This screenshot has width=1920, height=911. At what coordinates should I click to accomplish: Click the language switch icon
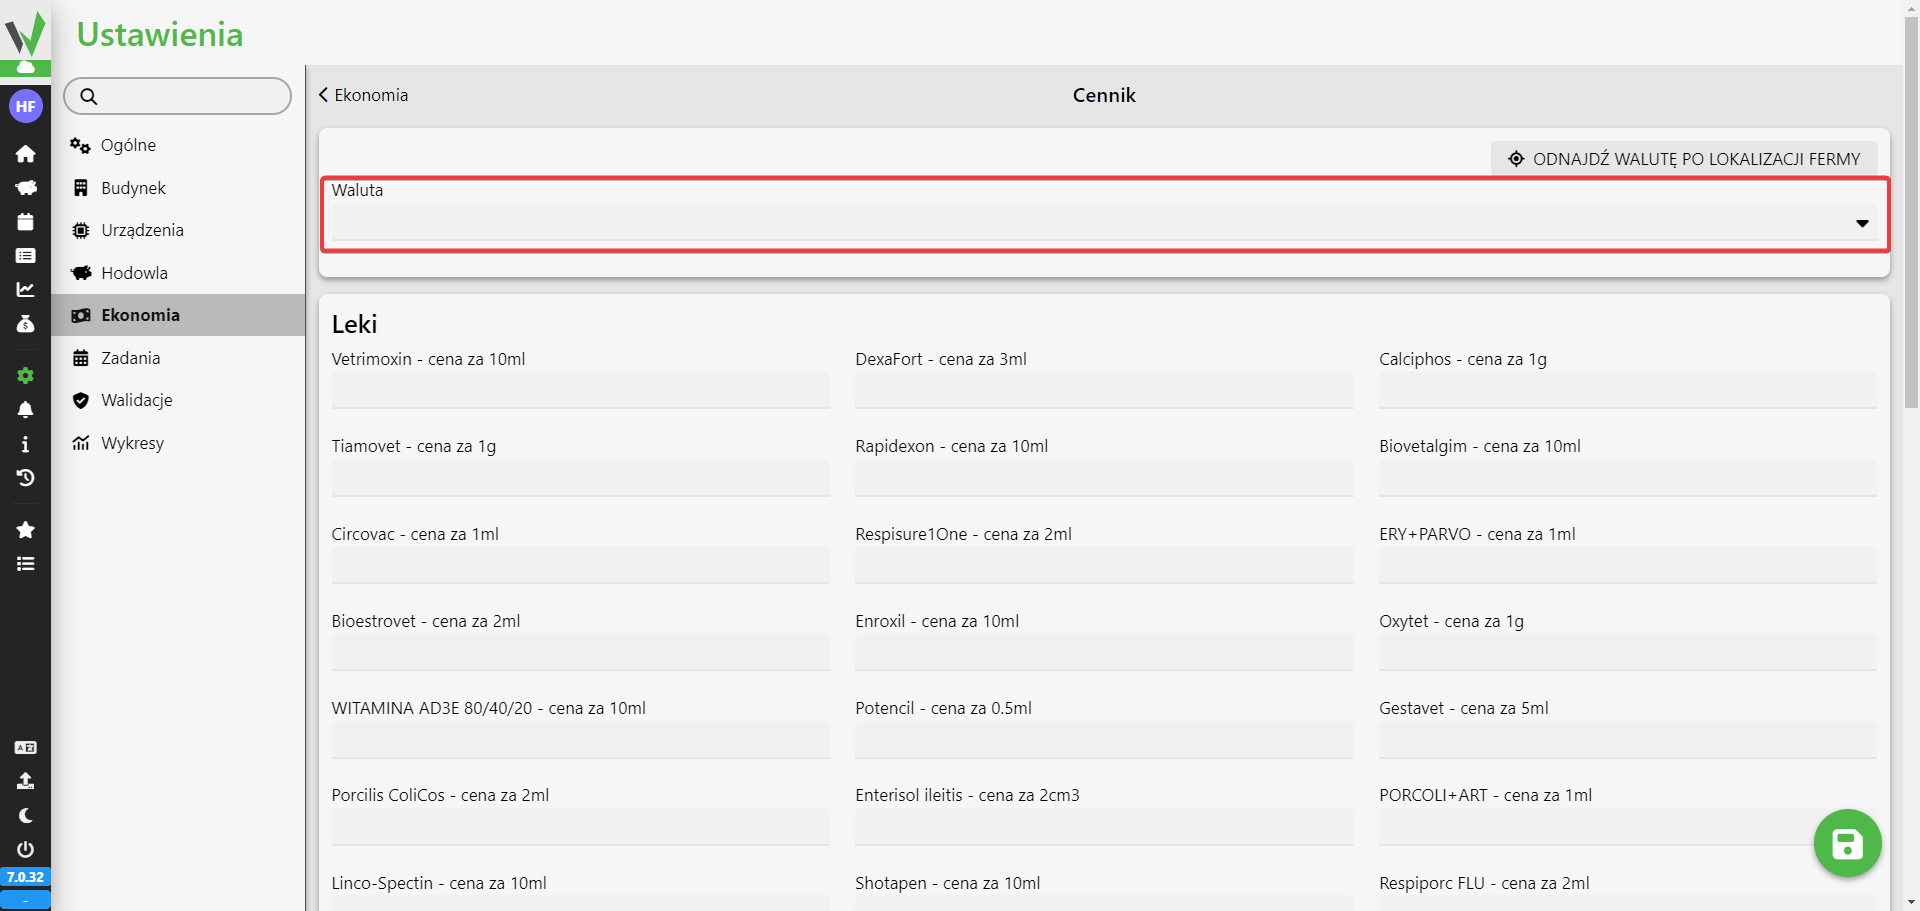coord(25,747)
